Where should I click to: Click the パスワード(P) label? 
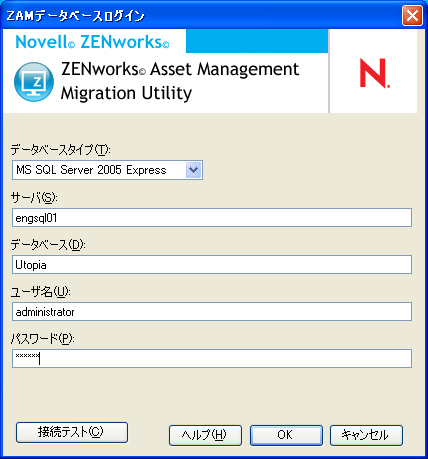pos(43,339)
